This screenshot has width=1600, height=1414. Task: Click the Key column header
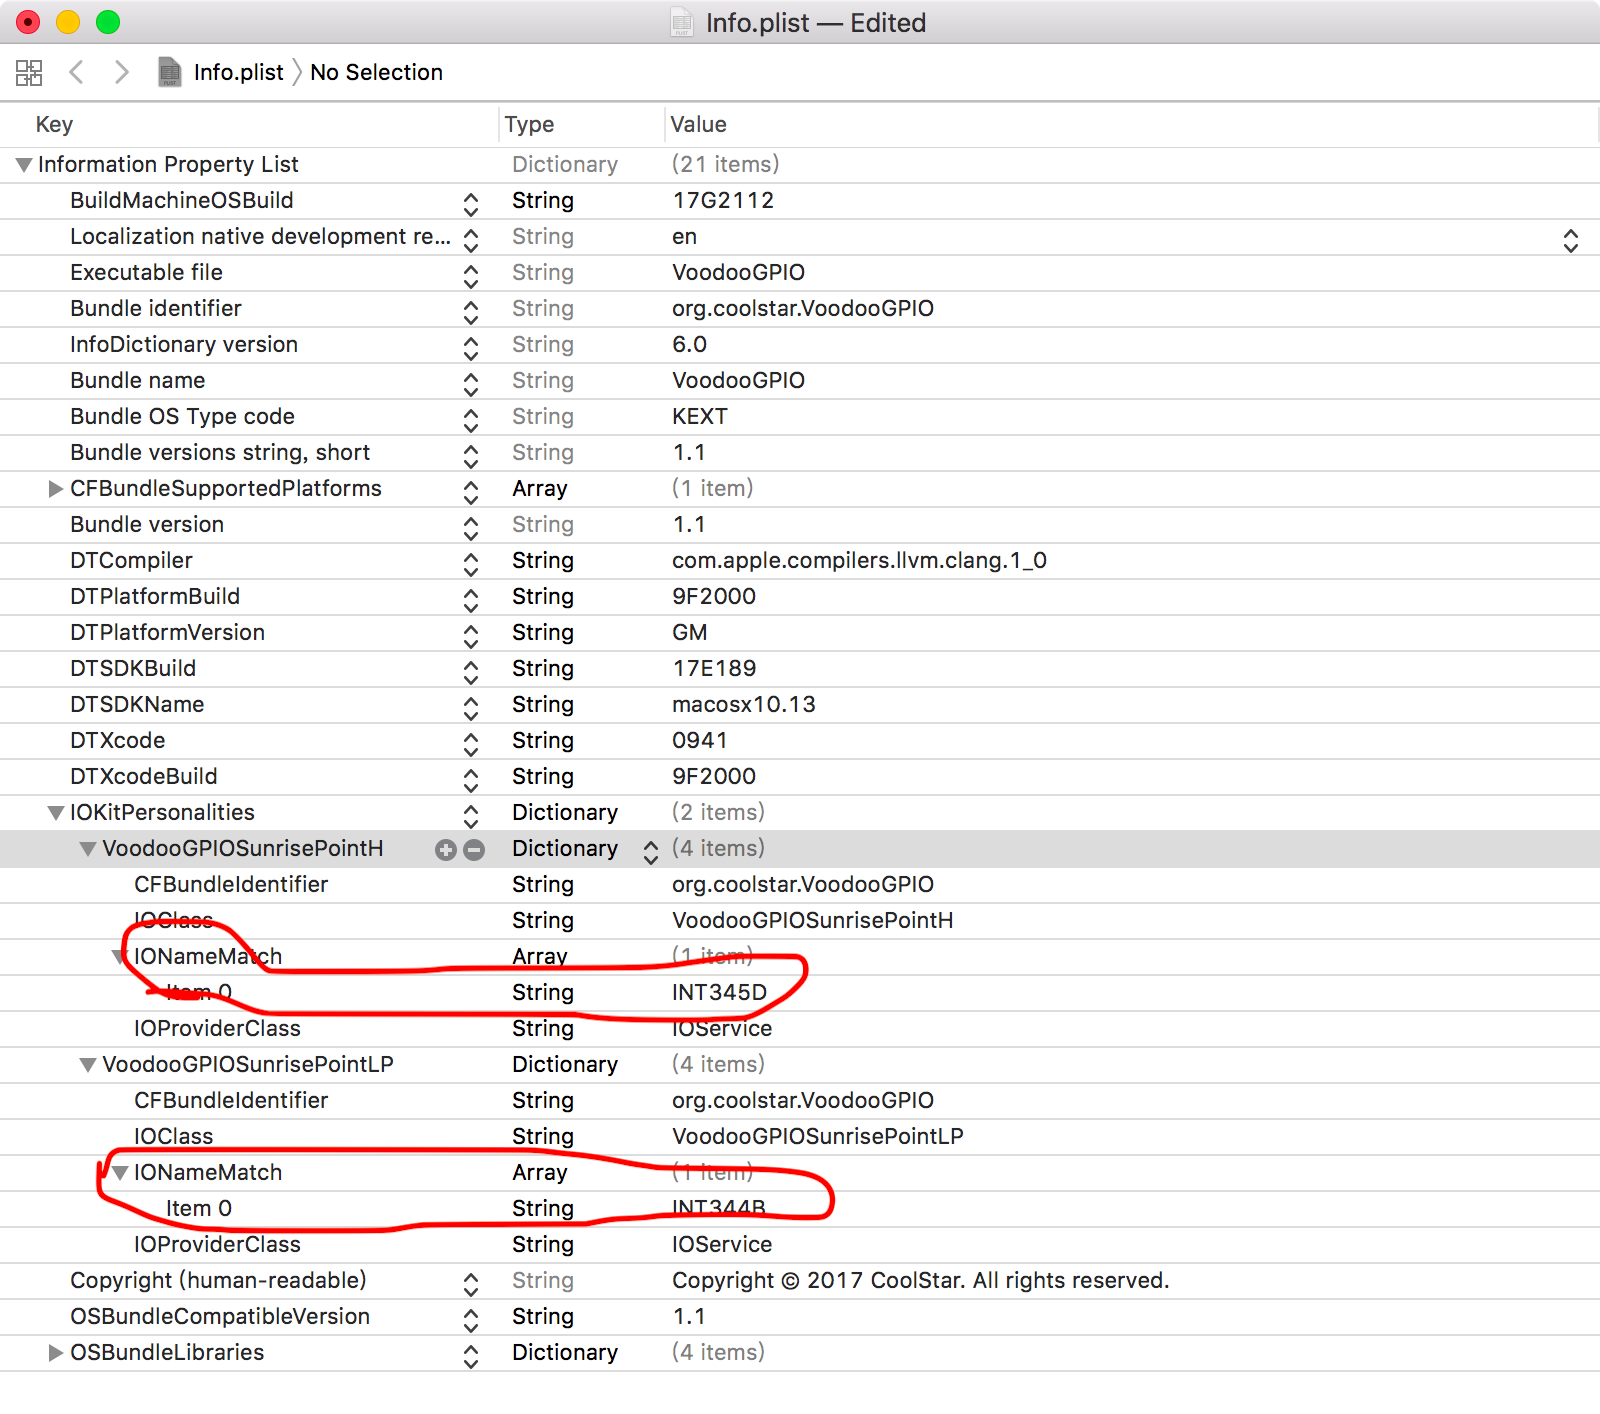pos(54,124)
